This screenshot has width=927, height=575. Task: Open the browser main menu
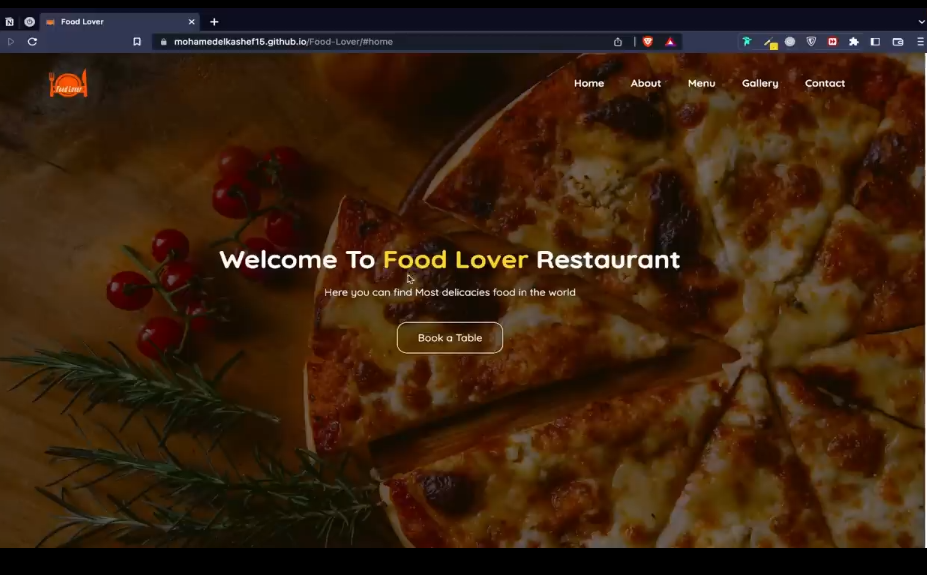pyautogui.click(x=920, y=41)
